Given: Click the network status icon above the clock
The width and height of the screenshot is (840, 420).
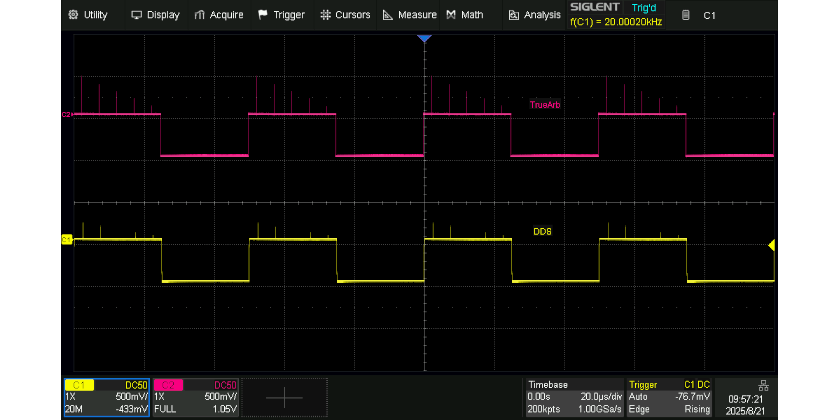Looking at the screenshot, I should coord(764,385).
